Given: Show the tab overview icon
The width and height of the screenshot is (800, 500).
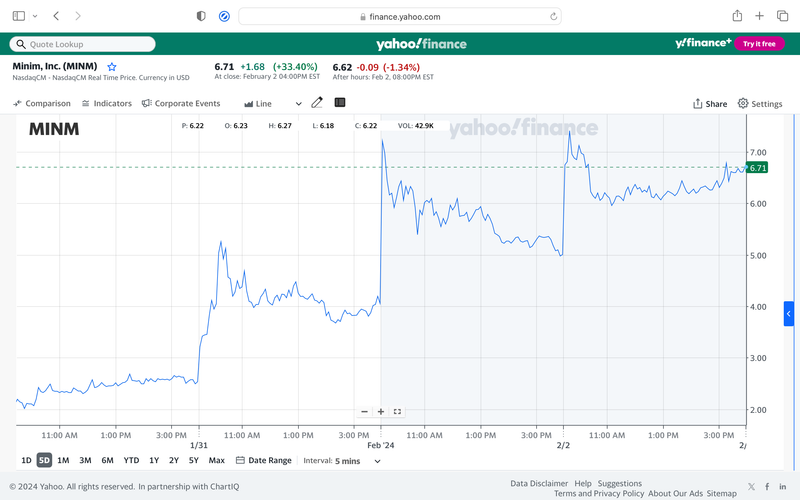Looking at the screenshot, I should pos(782,16).
